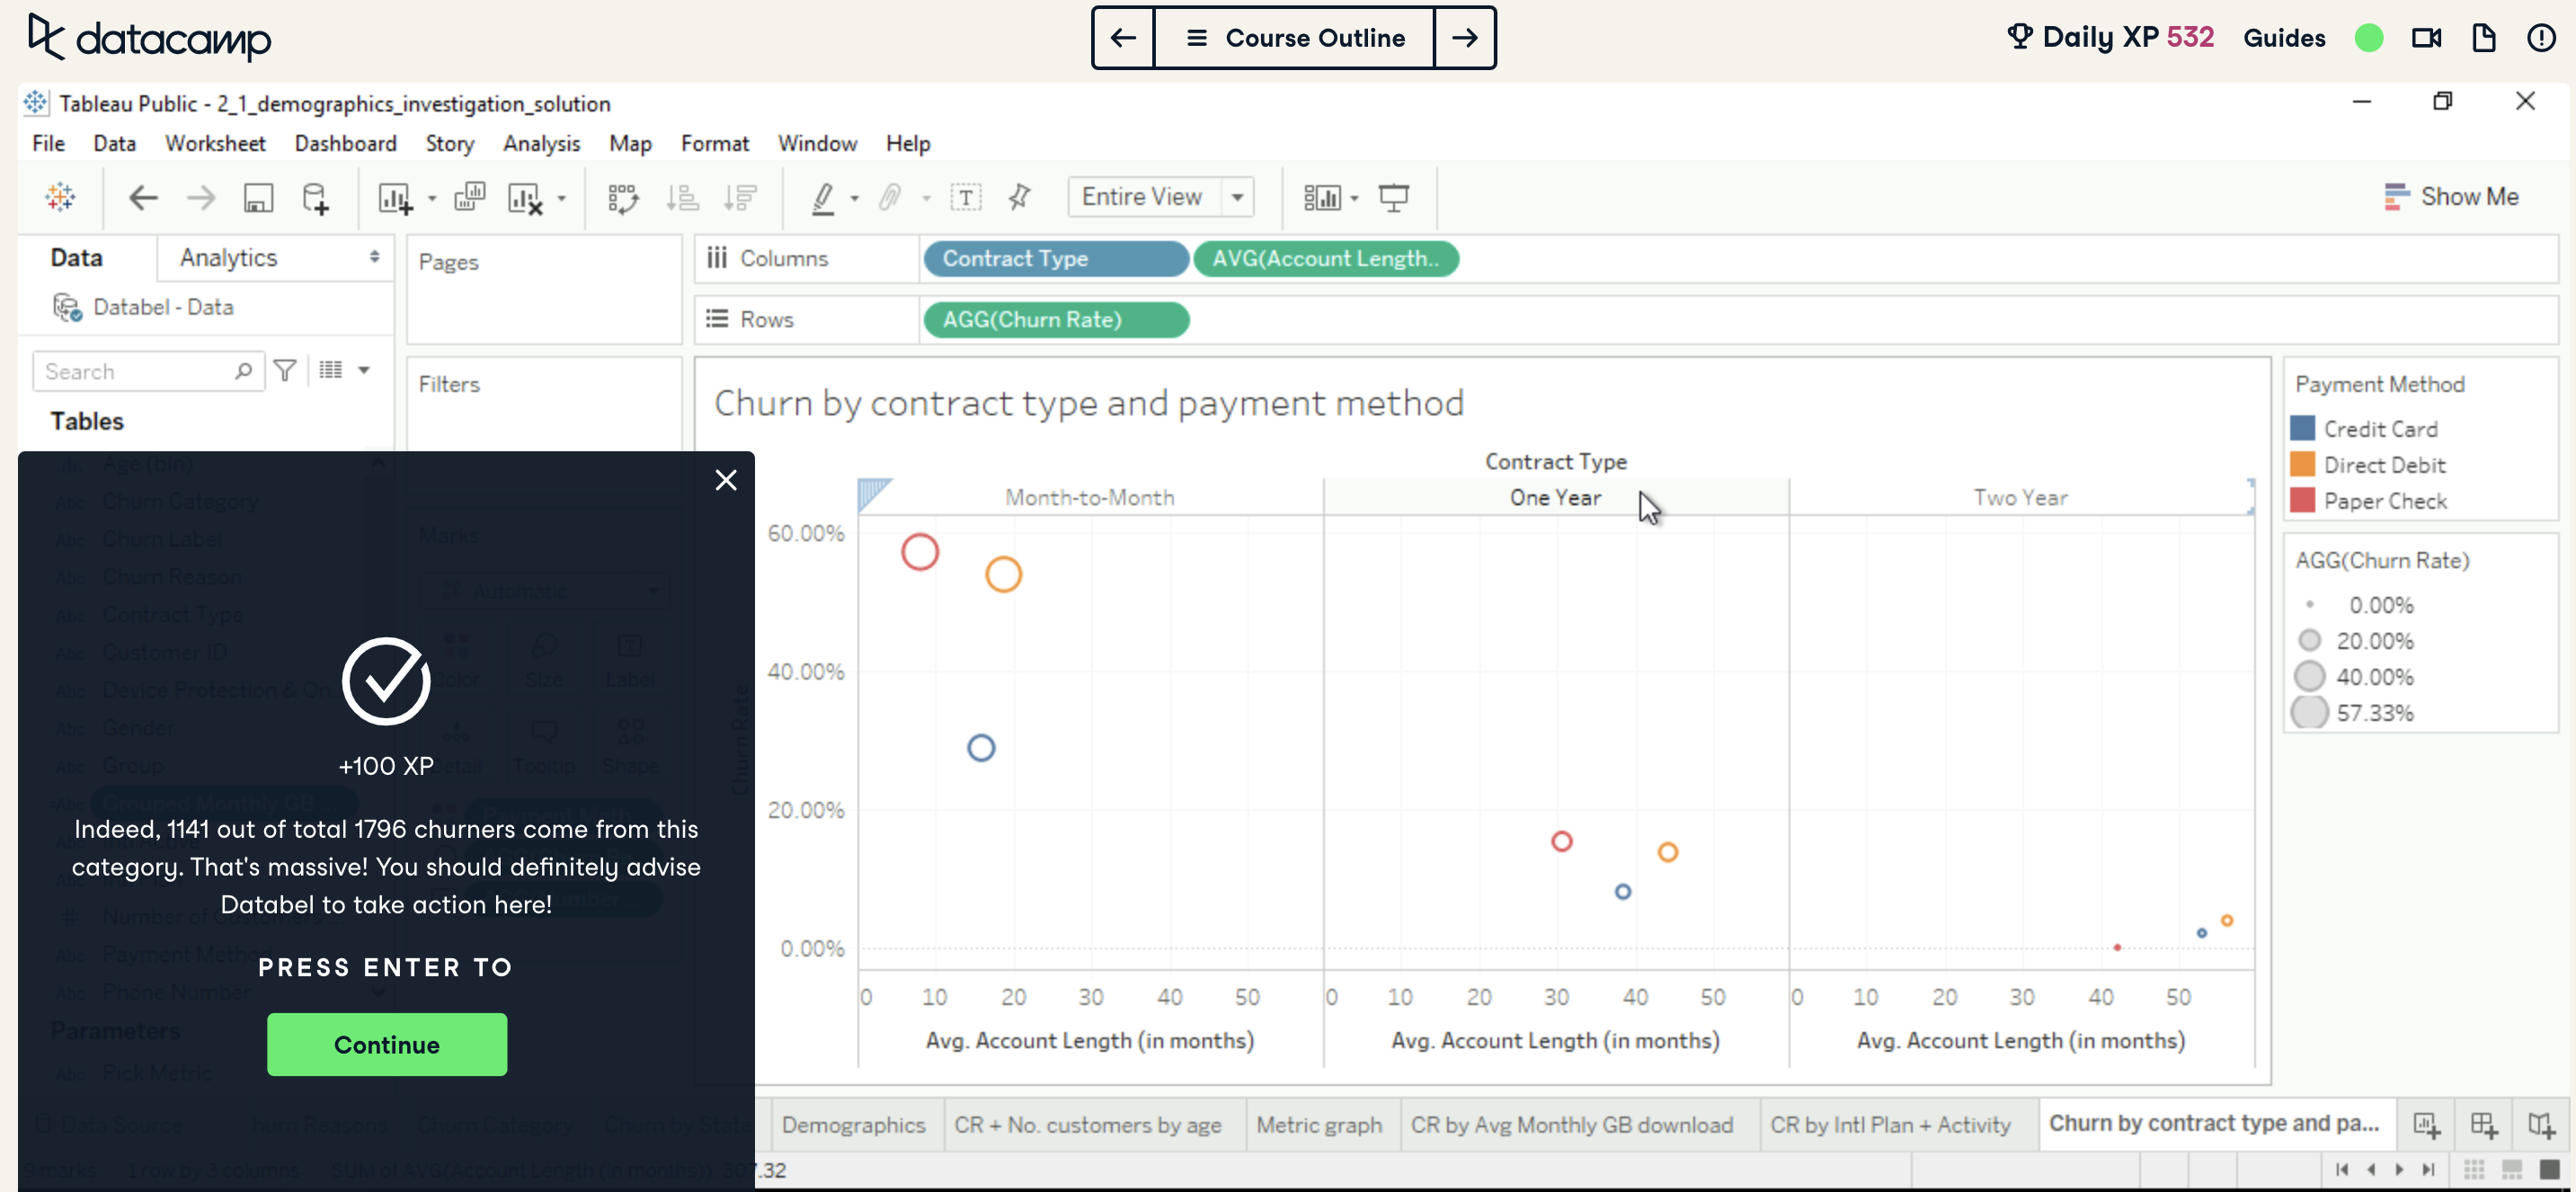This screenshot has height=1192, width=2576.
Task: Expand the dropdown beside the New Worksheet toolbar icon
Action: click(x=431, y=197)
